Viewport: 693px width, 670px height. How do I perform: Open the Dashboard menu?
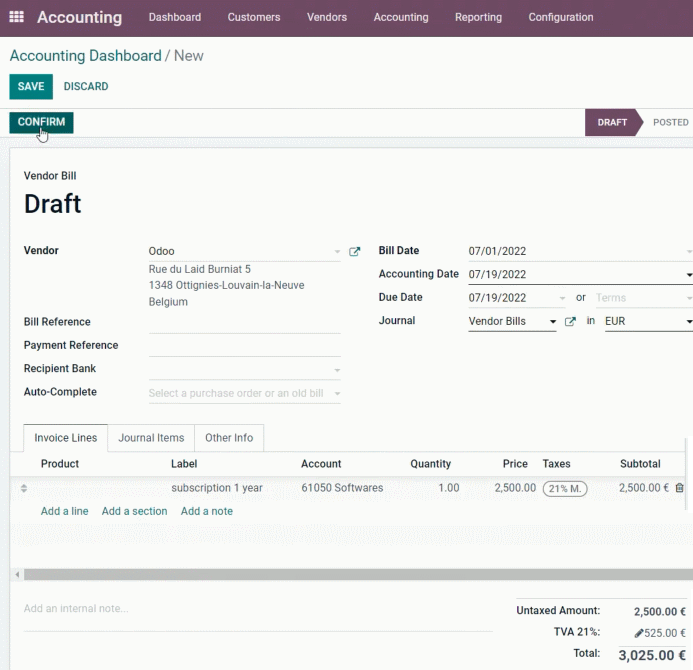175,17
